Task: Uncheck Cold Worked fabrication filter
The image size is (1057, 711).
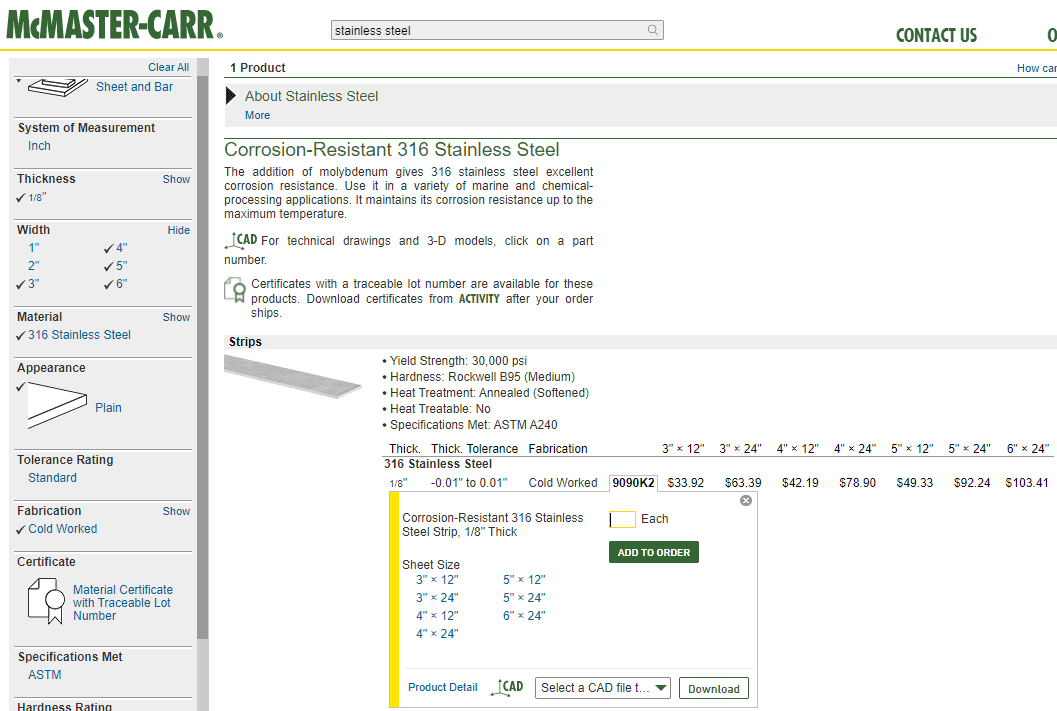Action: click(x=57, y=529)
